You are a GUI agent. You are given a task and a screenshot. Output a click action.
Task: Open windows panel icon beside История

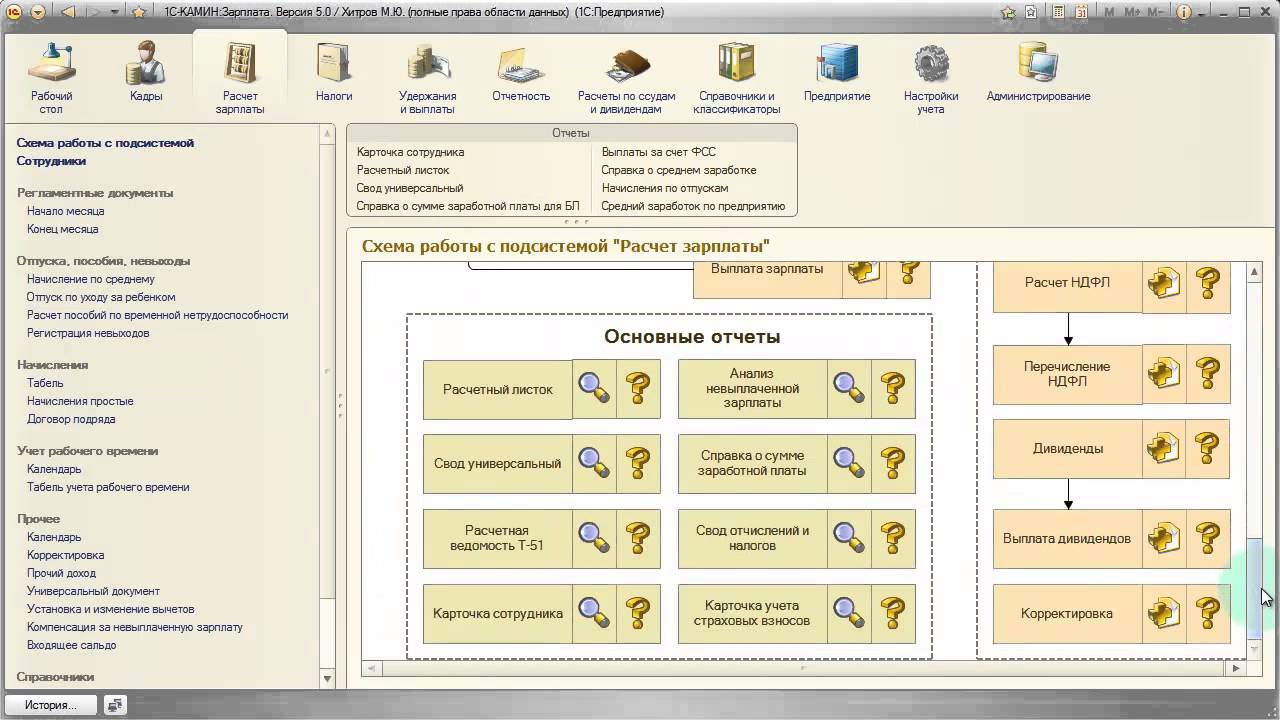coord(115,705)
